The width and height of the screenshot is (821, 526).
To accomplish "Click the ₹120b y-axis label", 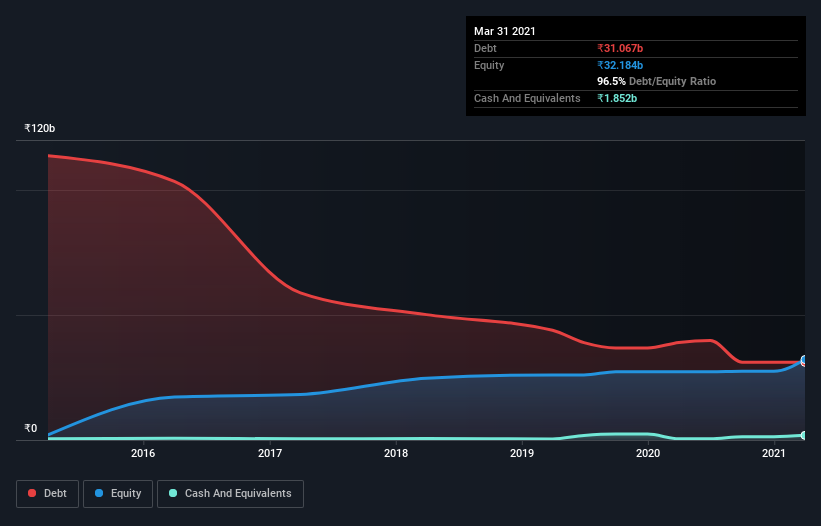I will pos(40,128).
